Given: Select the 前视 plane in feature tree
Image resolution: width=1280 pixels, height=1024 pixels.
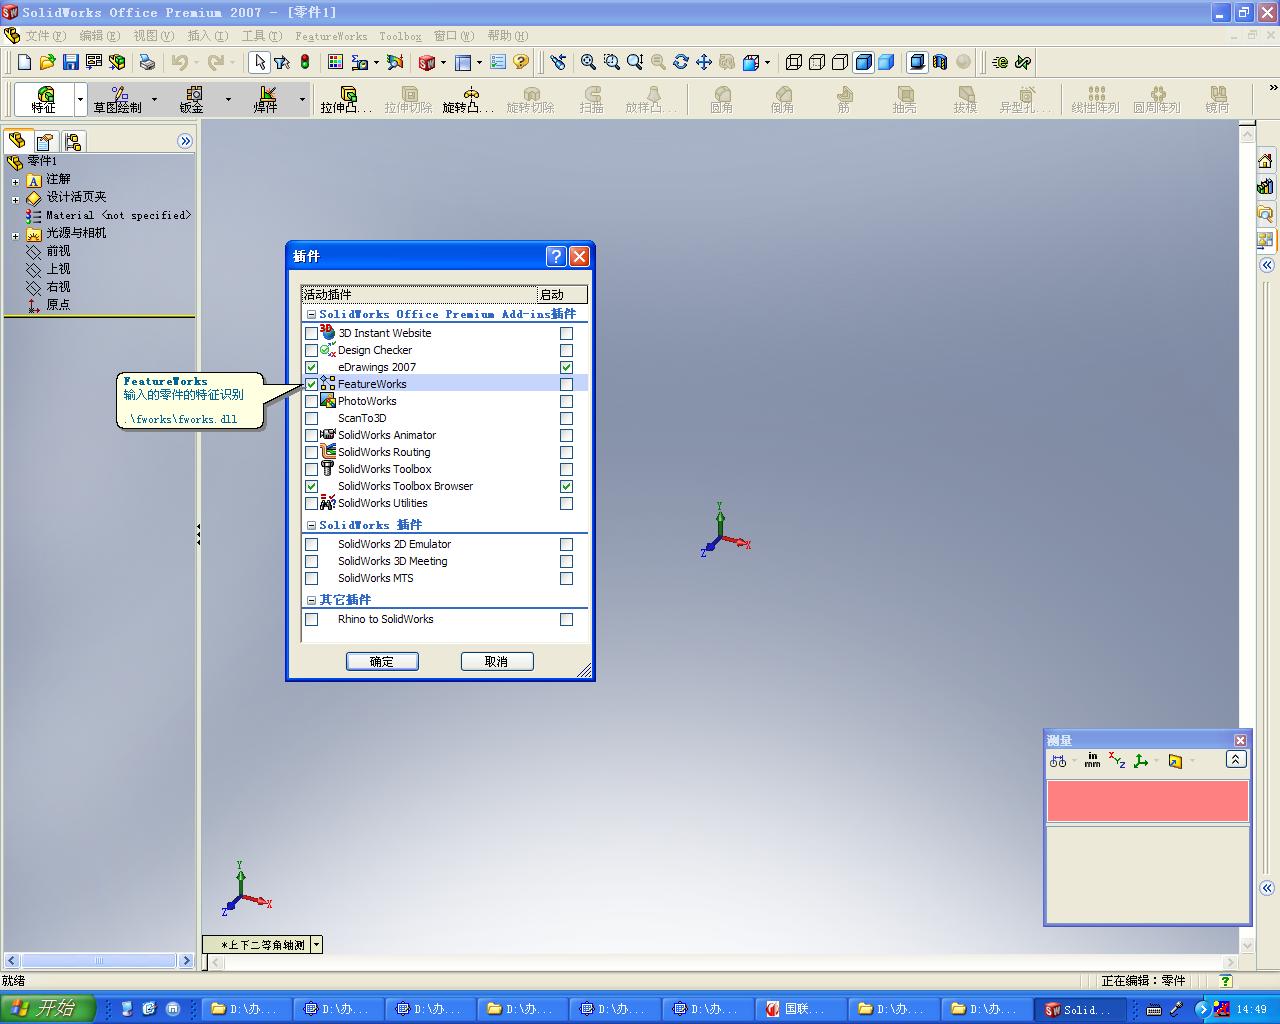Looking at the screenshot, I should pos(58,251).
